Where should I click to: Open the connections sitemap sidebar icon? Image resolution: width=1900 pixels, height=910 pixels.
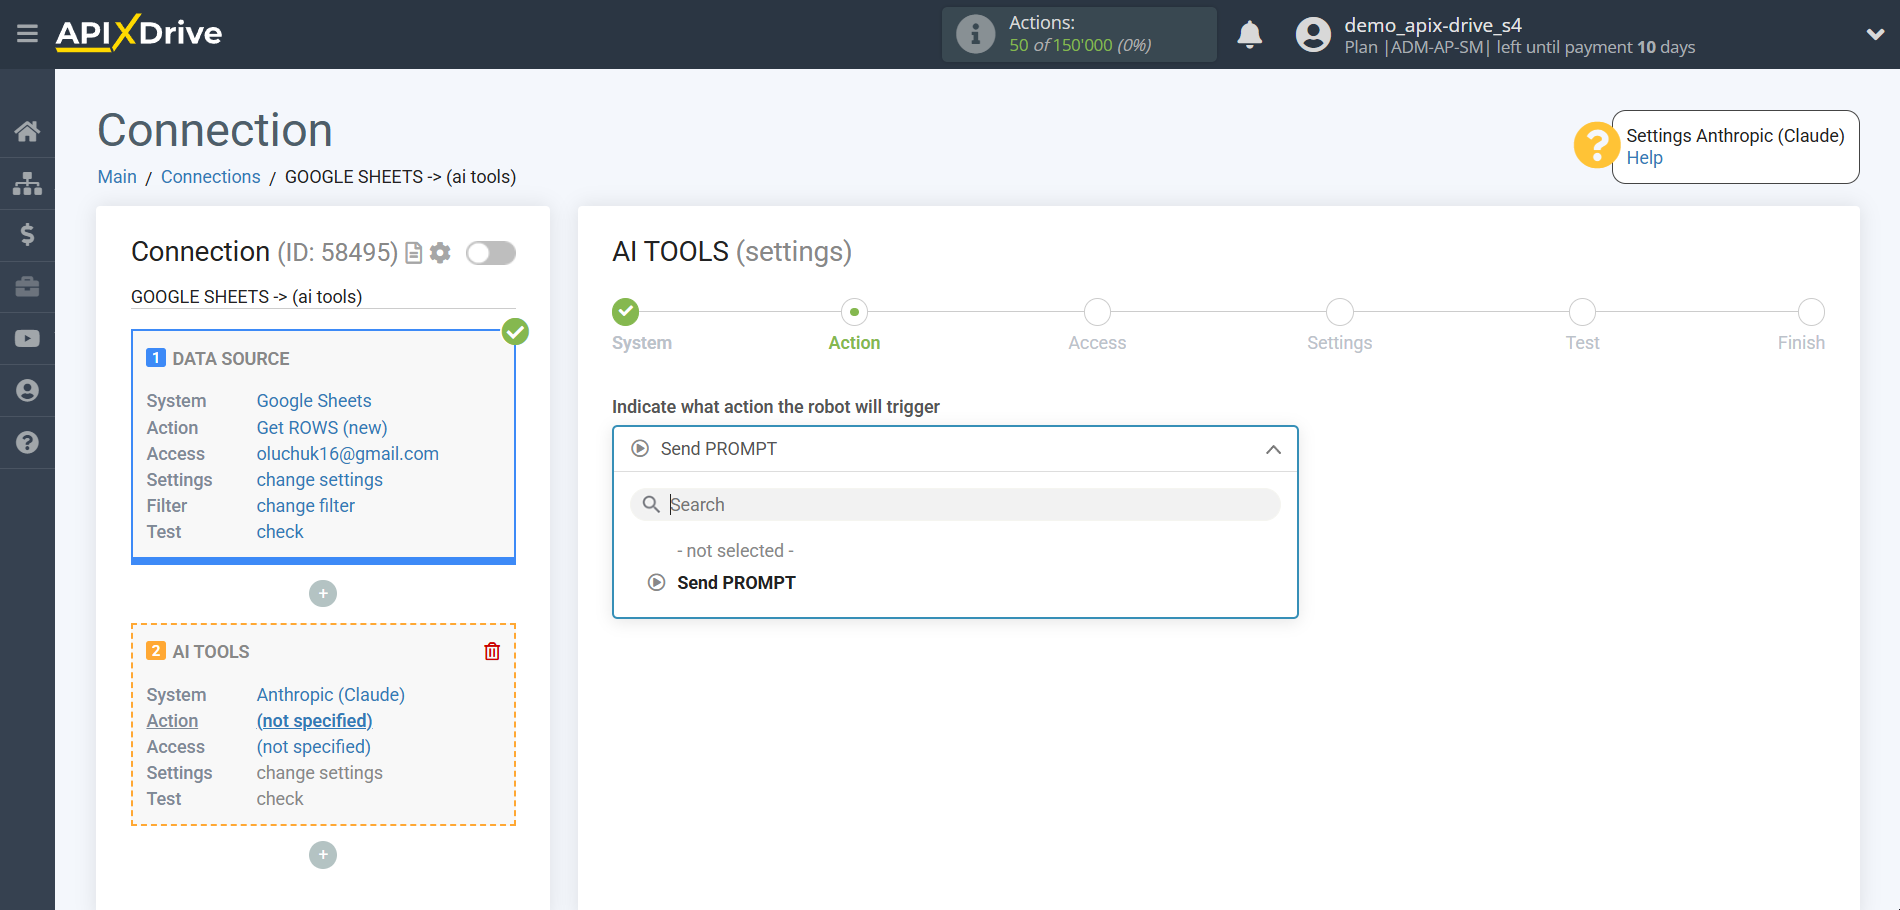[27, 183]
